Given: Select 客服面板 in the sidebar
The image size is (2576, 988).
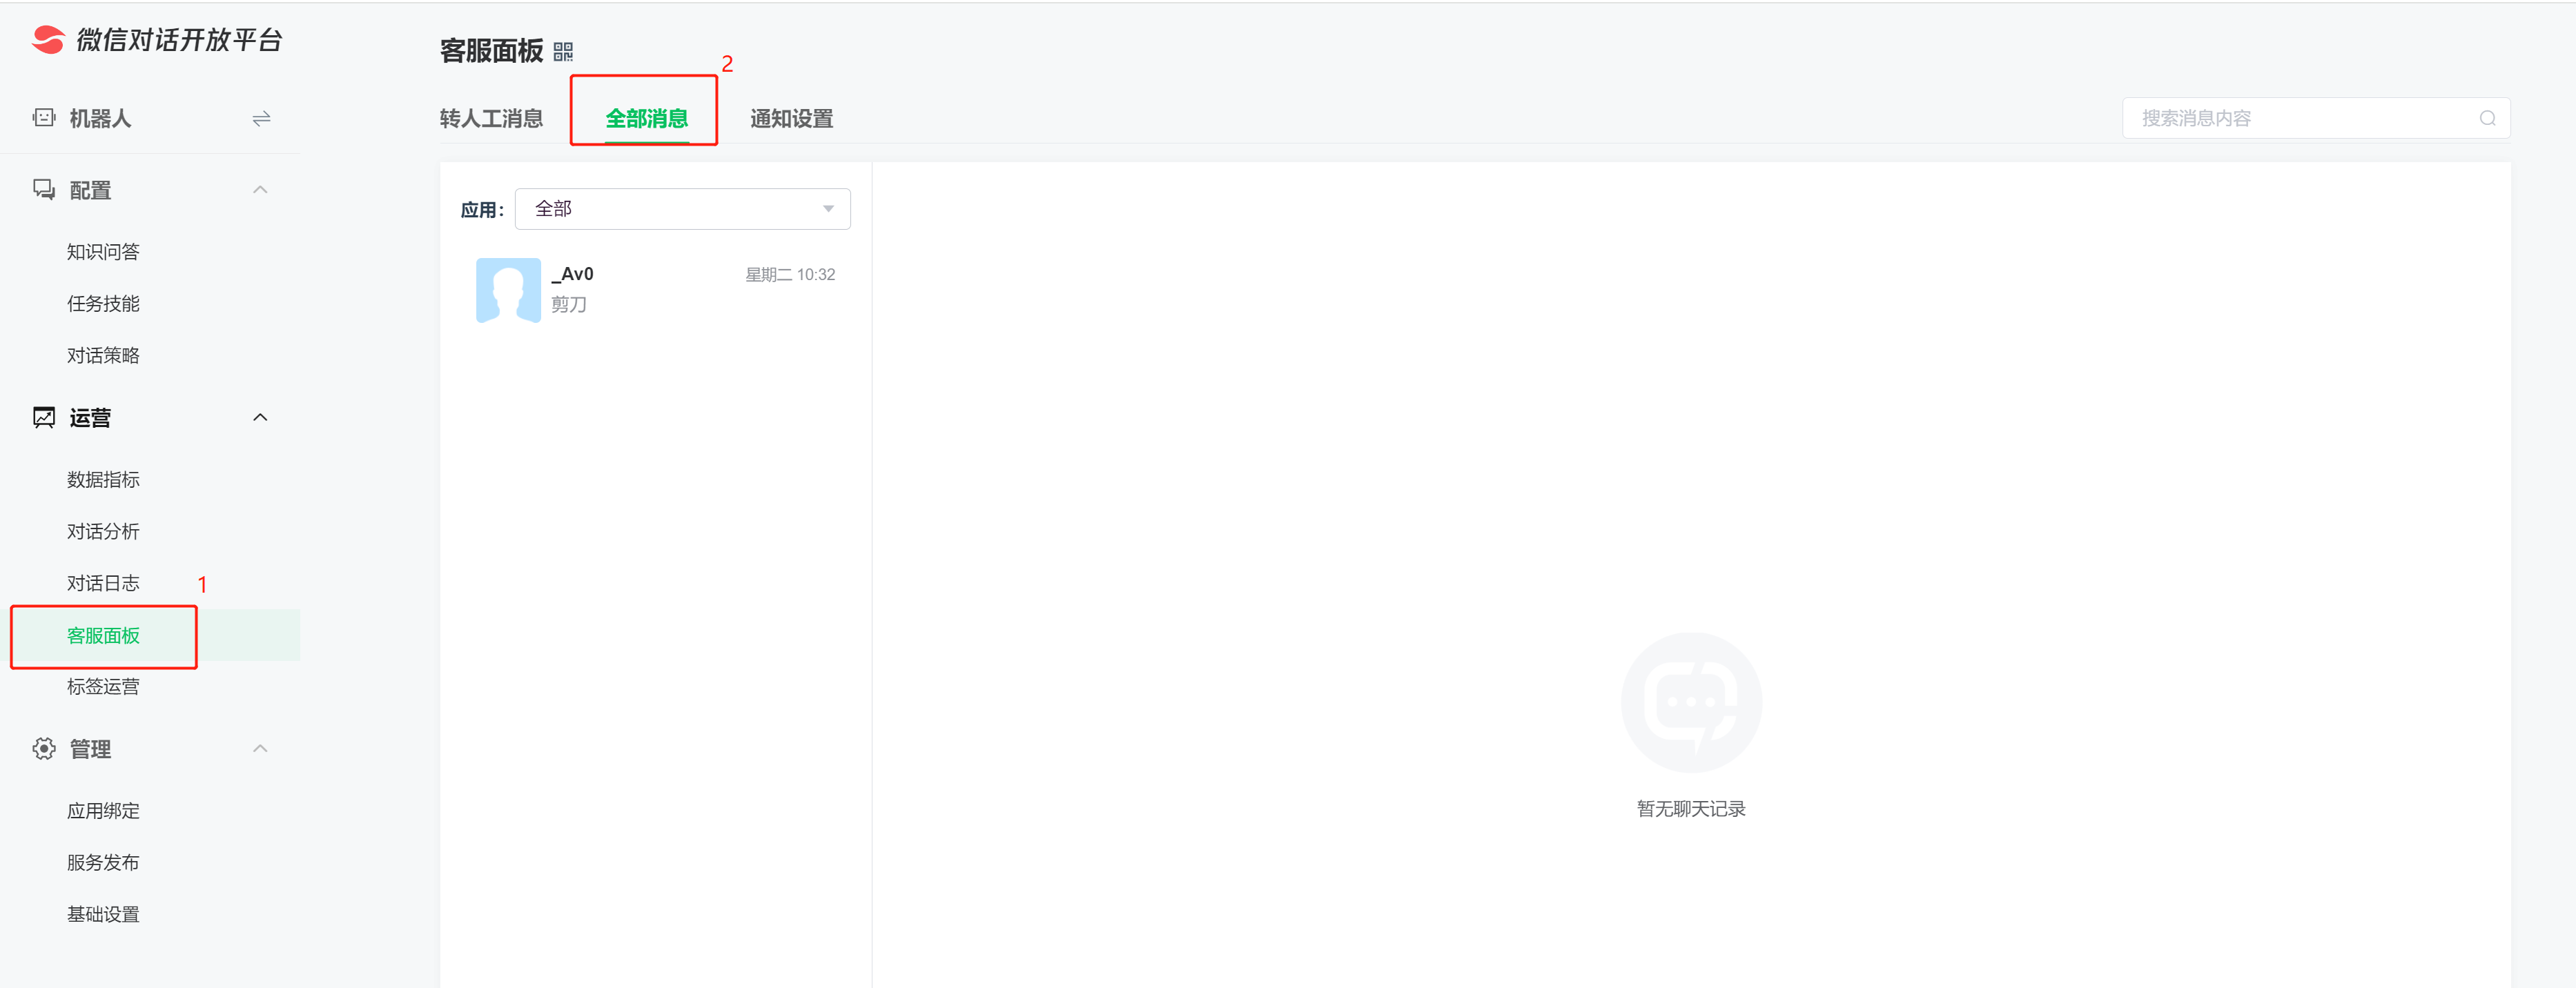Looking at the screenshot, I should pos(103,636).
